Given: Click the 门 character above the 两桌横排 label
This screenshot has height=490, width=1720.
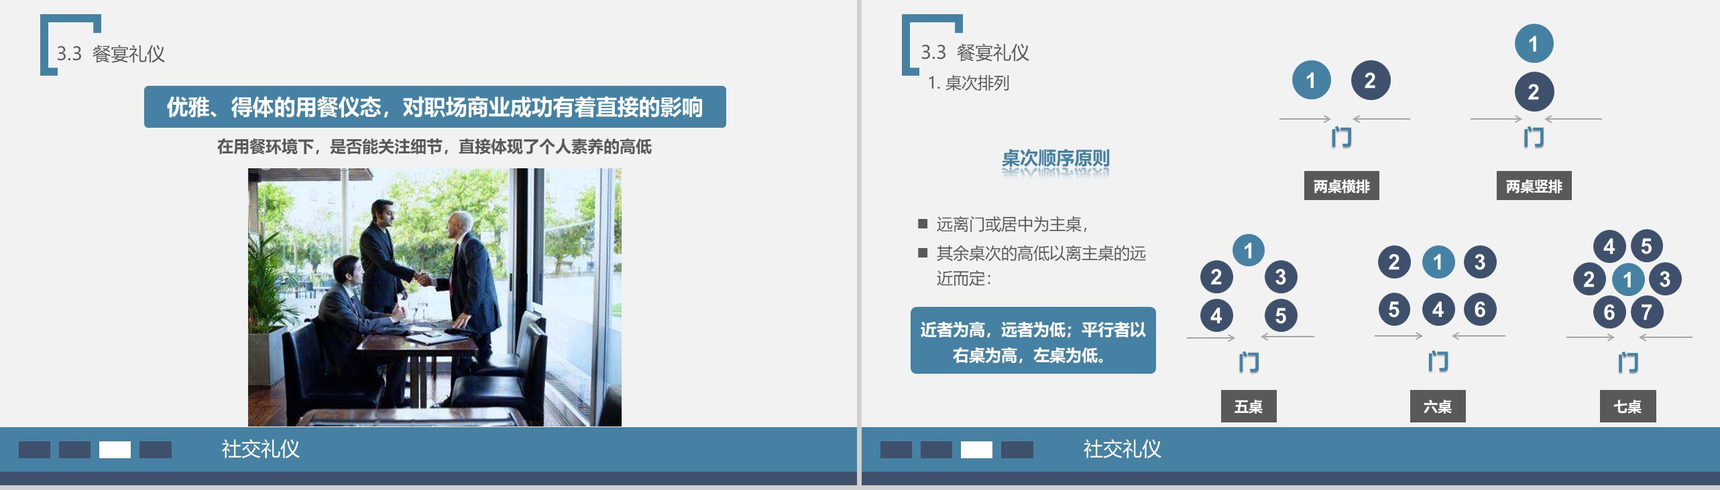Looking at the screenshot, I should (x=1342, y=137).
